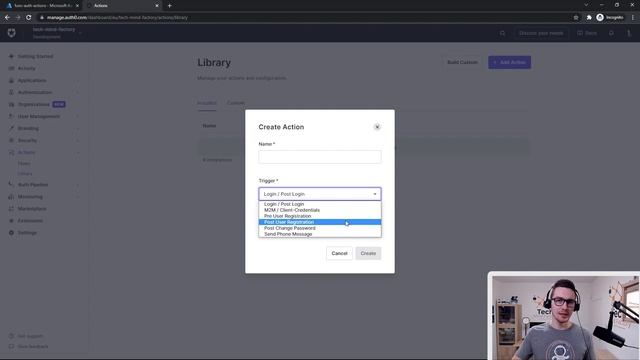
Task: Click the search icon in Auth0 header
Action: tap(502, 33)
